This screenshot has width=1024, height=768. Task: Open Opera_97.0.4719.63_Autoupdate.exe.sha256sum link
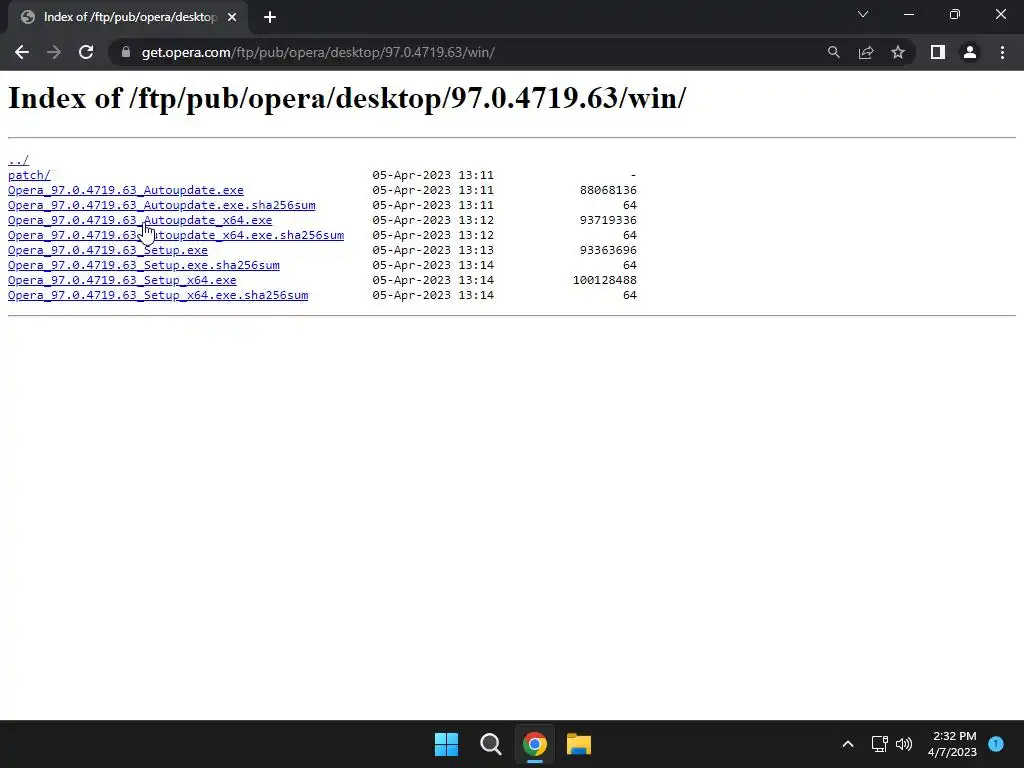pyautogui.click(x=161, y=205)
